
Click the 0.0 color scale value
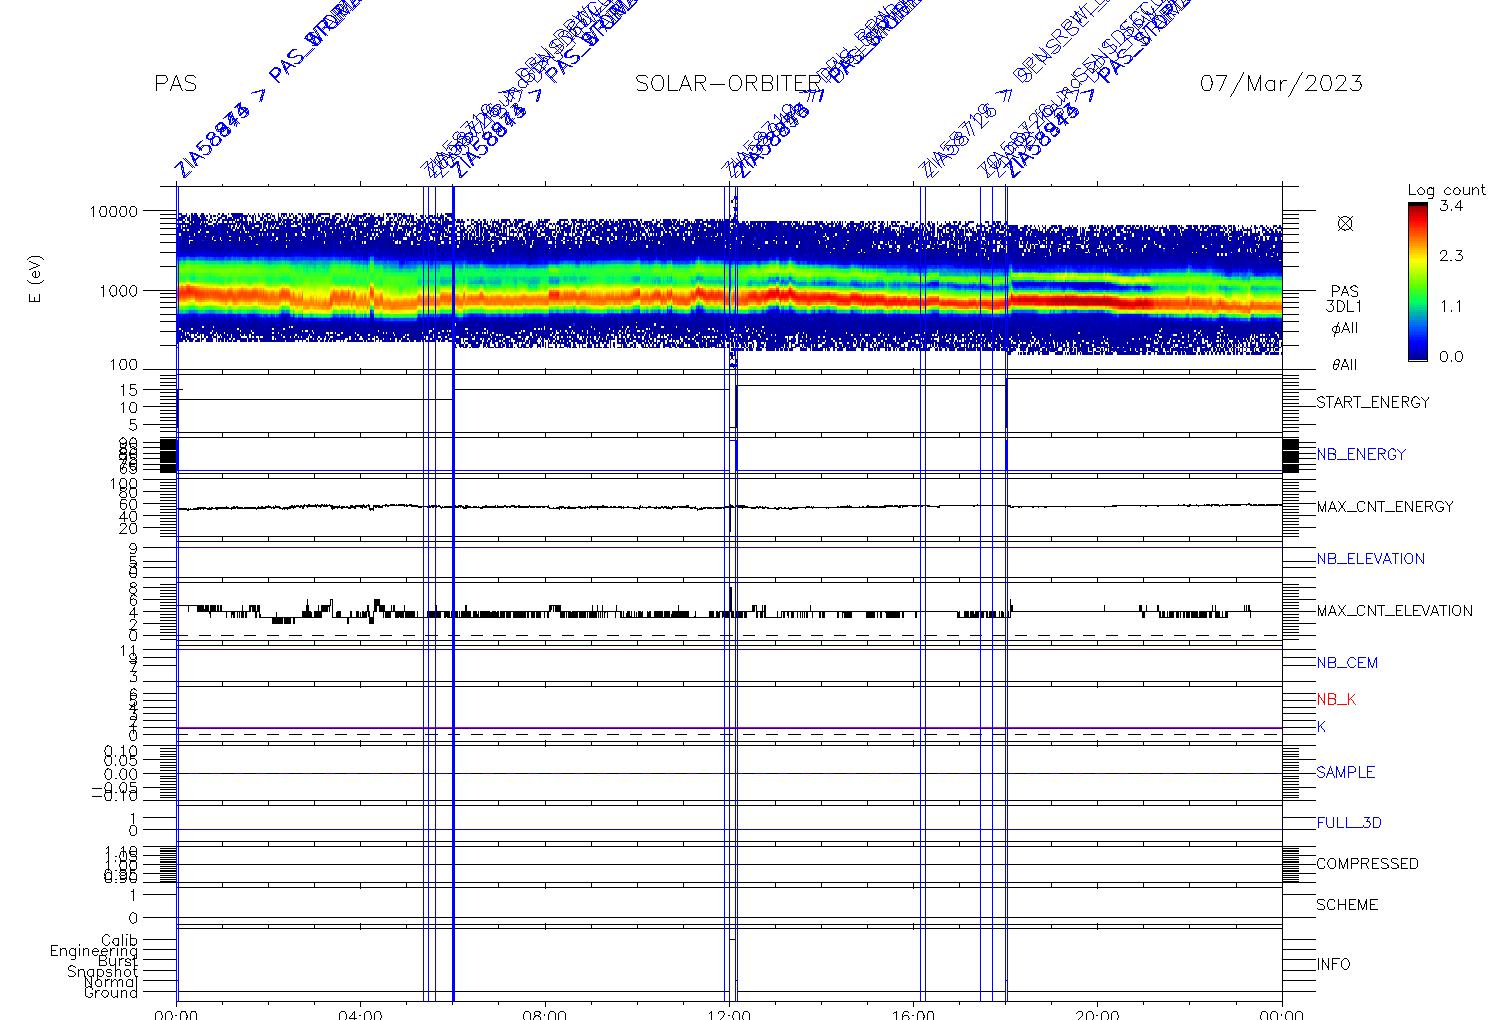[1451, 357]
